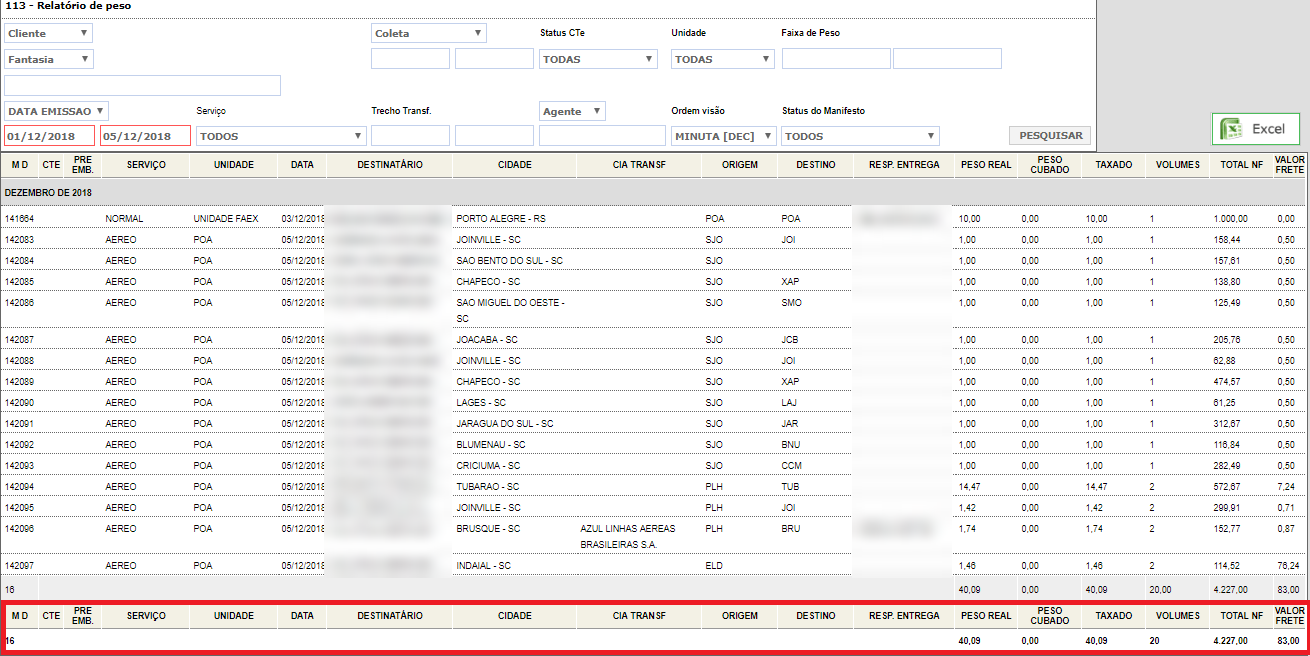Click the TUBARAO - SC city cell
1310x656 pixels.
[x=487, y=487]
